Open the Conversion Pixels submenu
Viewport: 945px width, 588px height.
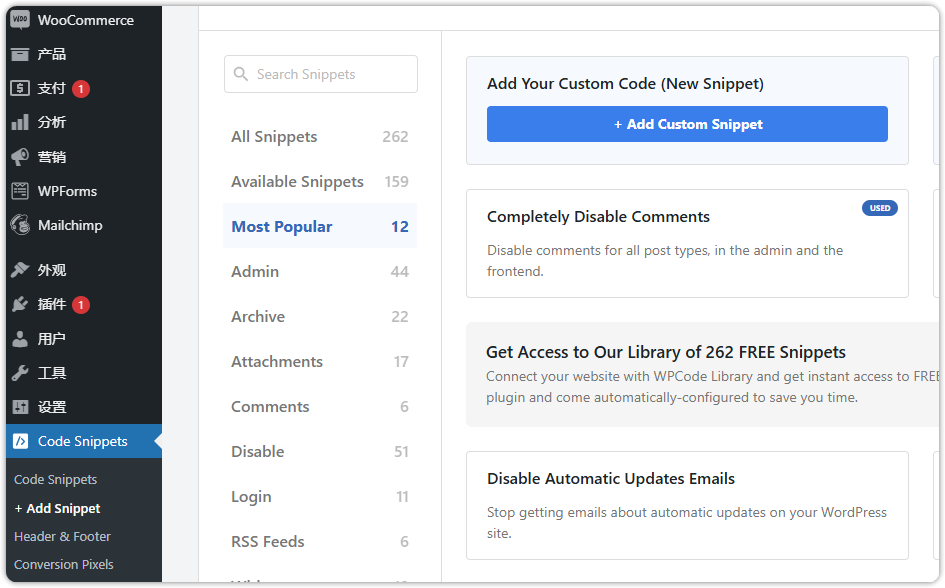pyautogui.click(x=63, y=565)
